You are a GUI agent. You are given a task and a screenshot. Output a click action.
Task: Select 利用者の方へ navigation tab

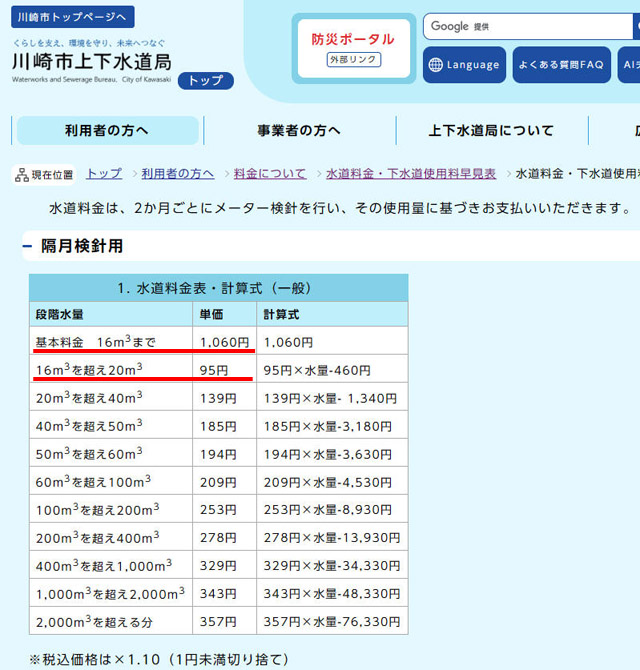[107, 130]
